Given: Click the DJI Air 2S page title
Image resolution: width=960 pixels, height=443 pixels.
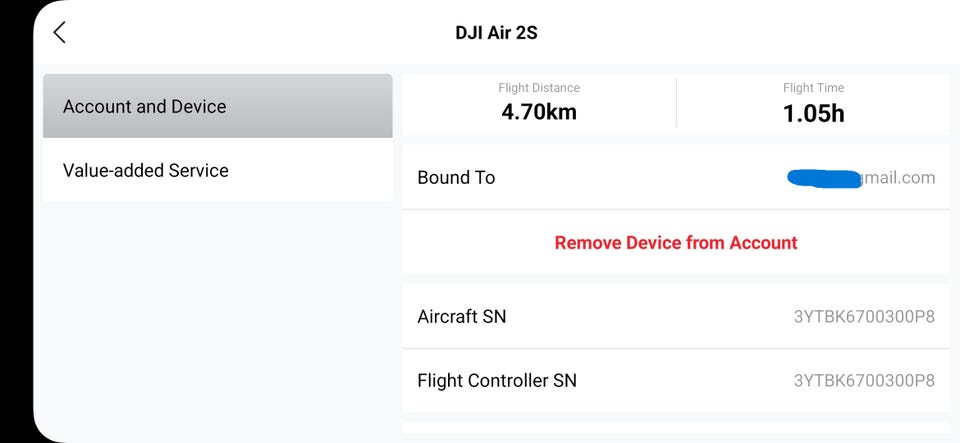Looking at the screenshot, I should [x=496, y=32].
